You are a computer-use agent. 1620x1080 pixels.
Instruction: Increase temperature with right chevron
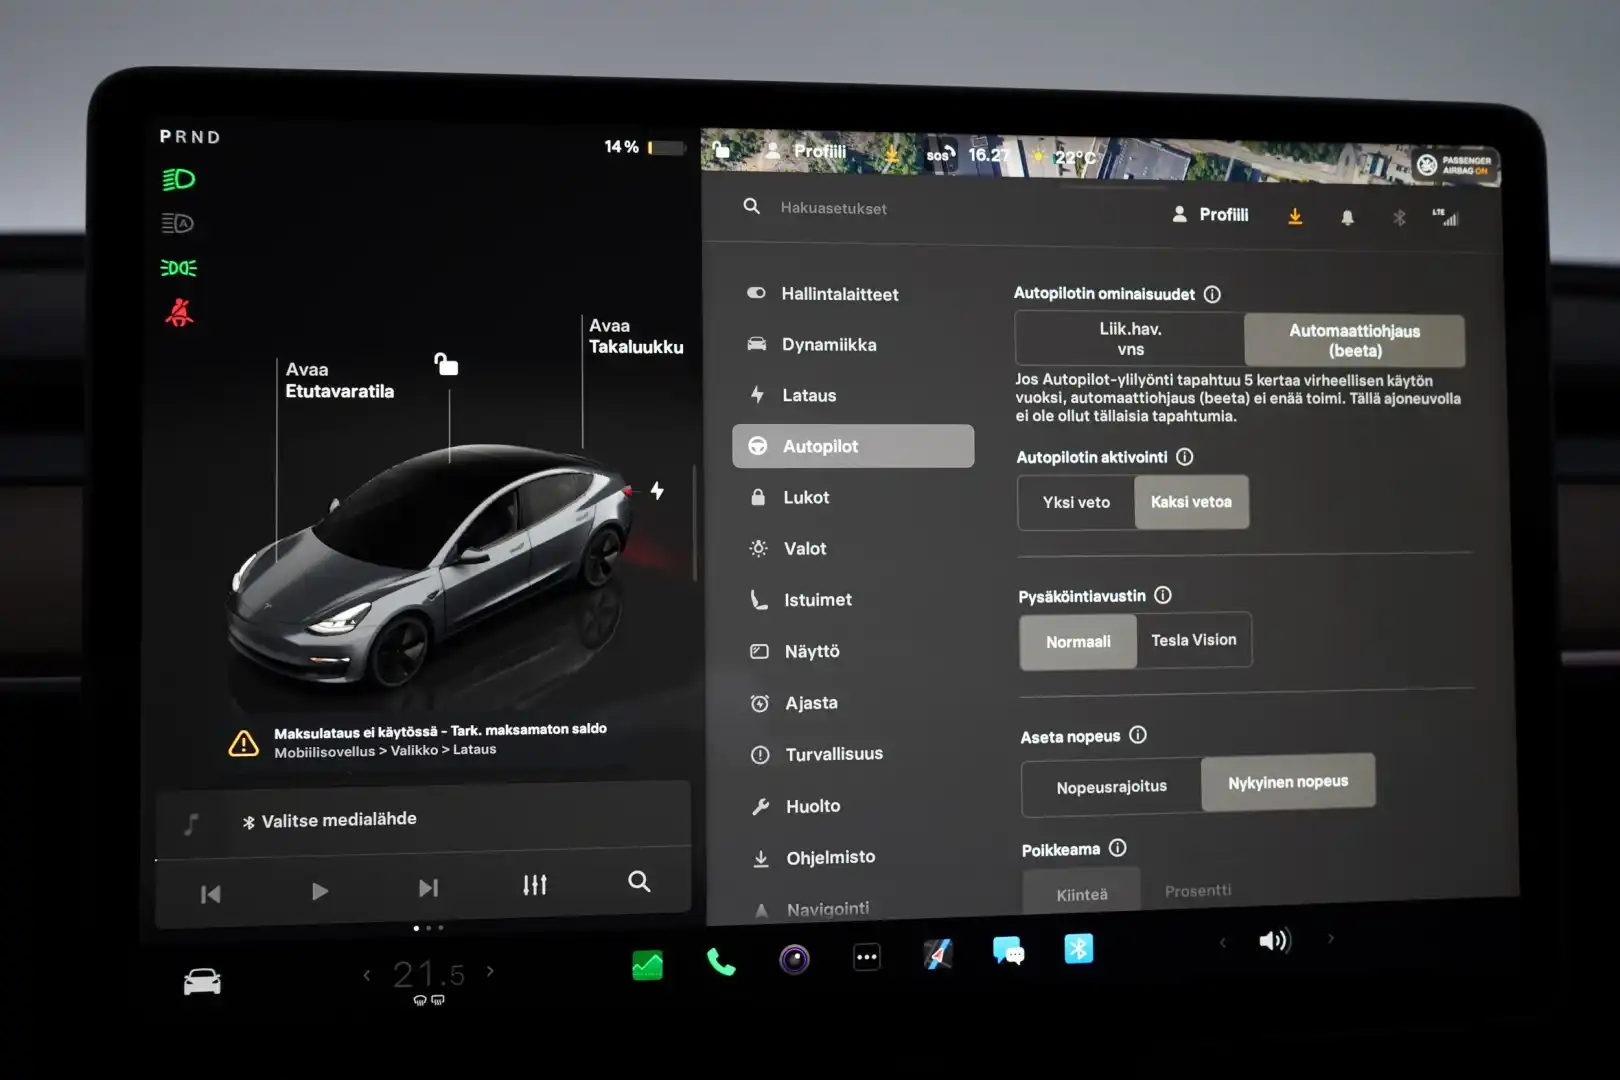click(x=490, y=970)
